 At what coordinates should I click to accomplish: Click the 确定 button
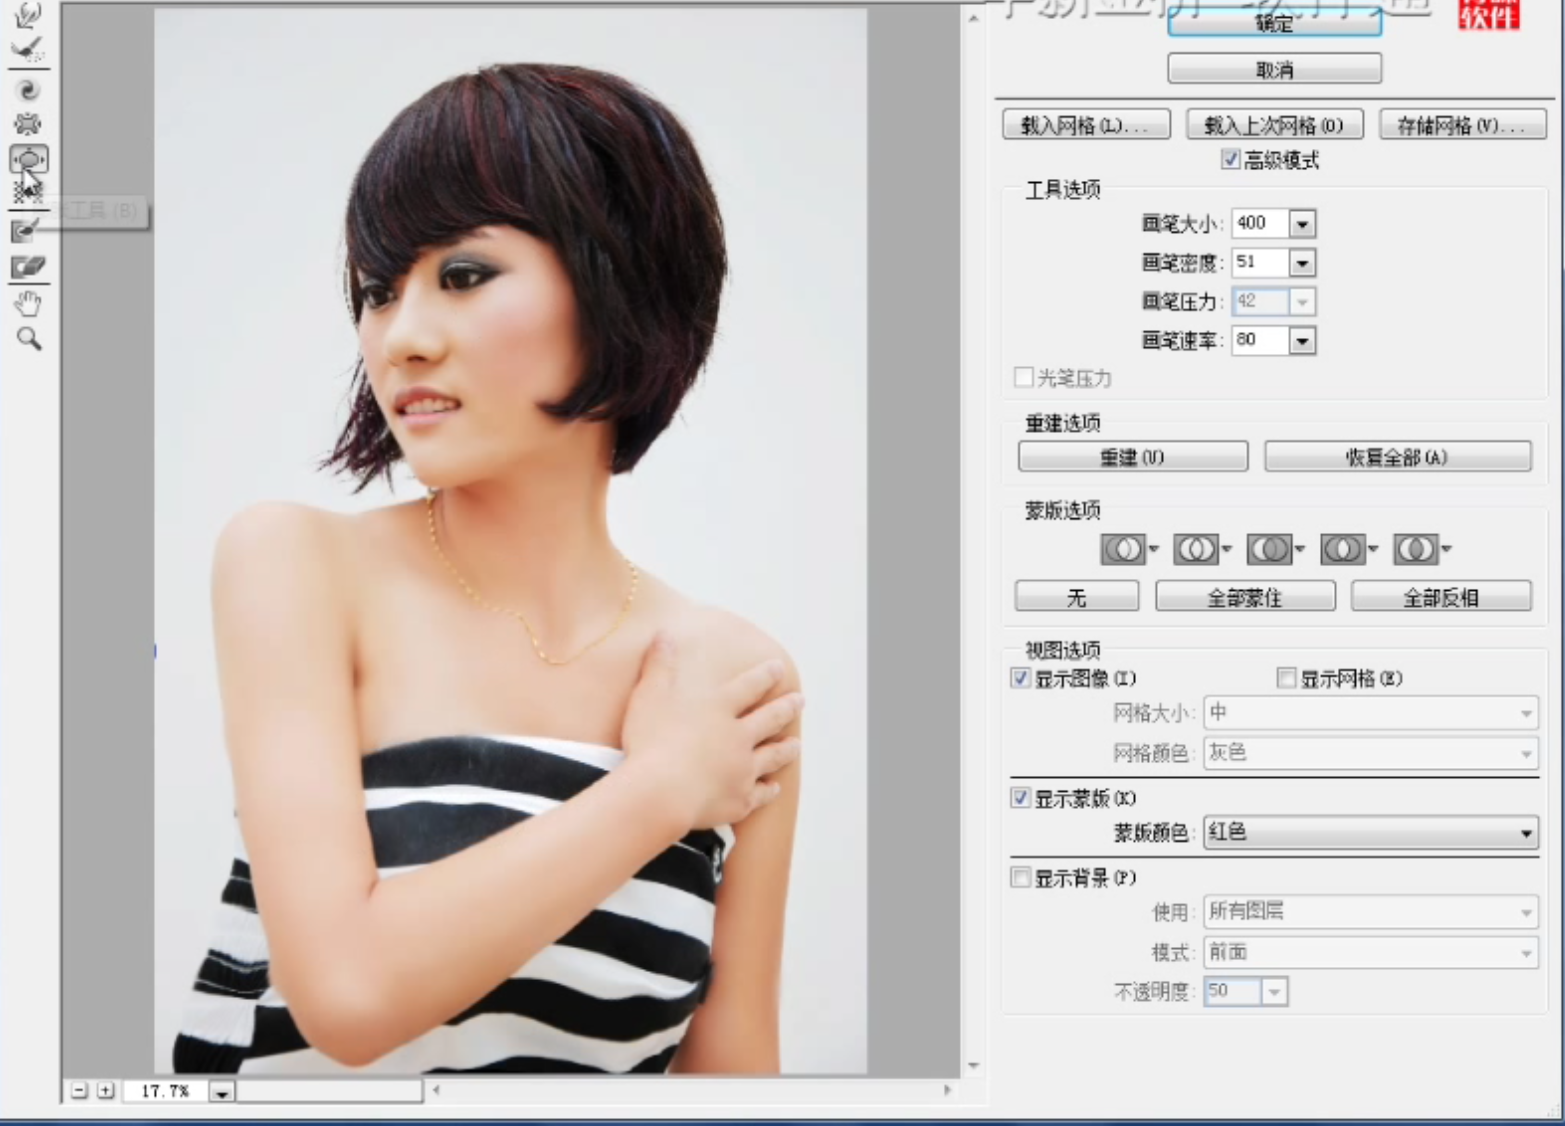pyautogui.click(x=1274, y=22)
